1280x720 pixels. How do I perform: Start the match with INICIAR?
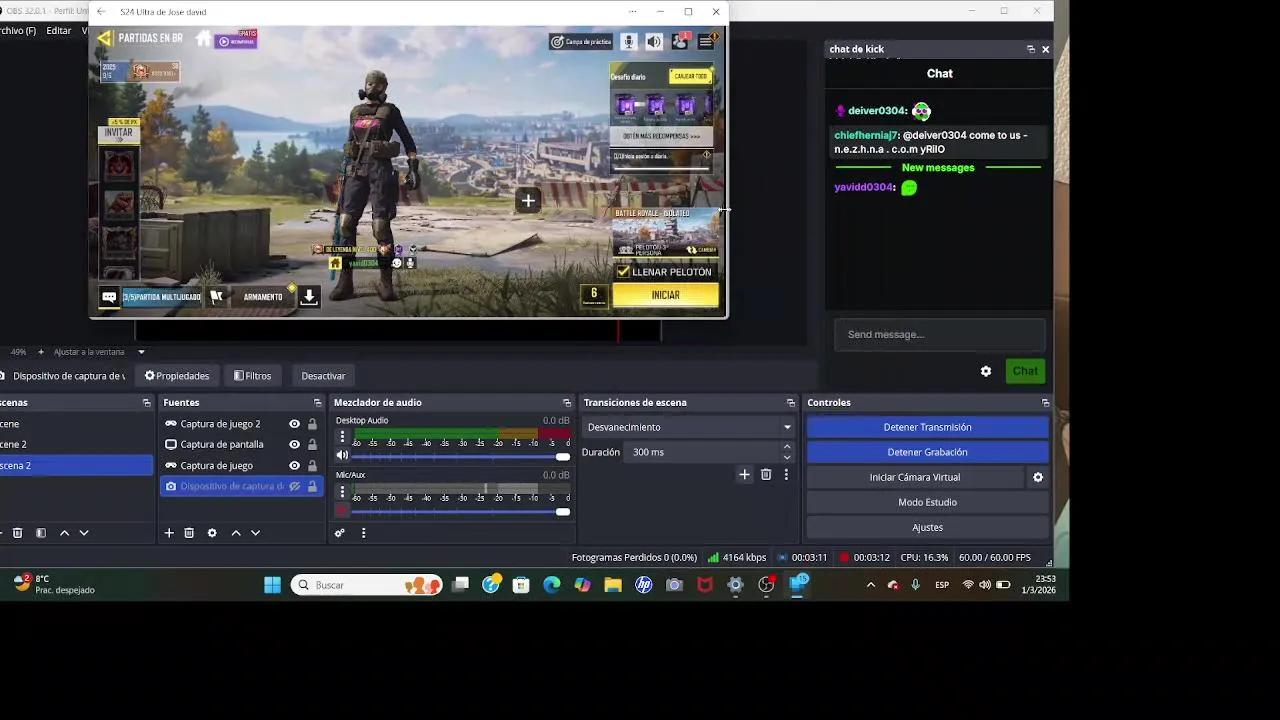[665, 295]
